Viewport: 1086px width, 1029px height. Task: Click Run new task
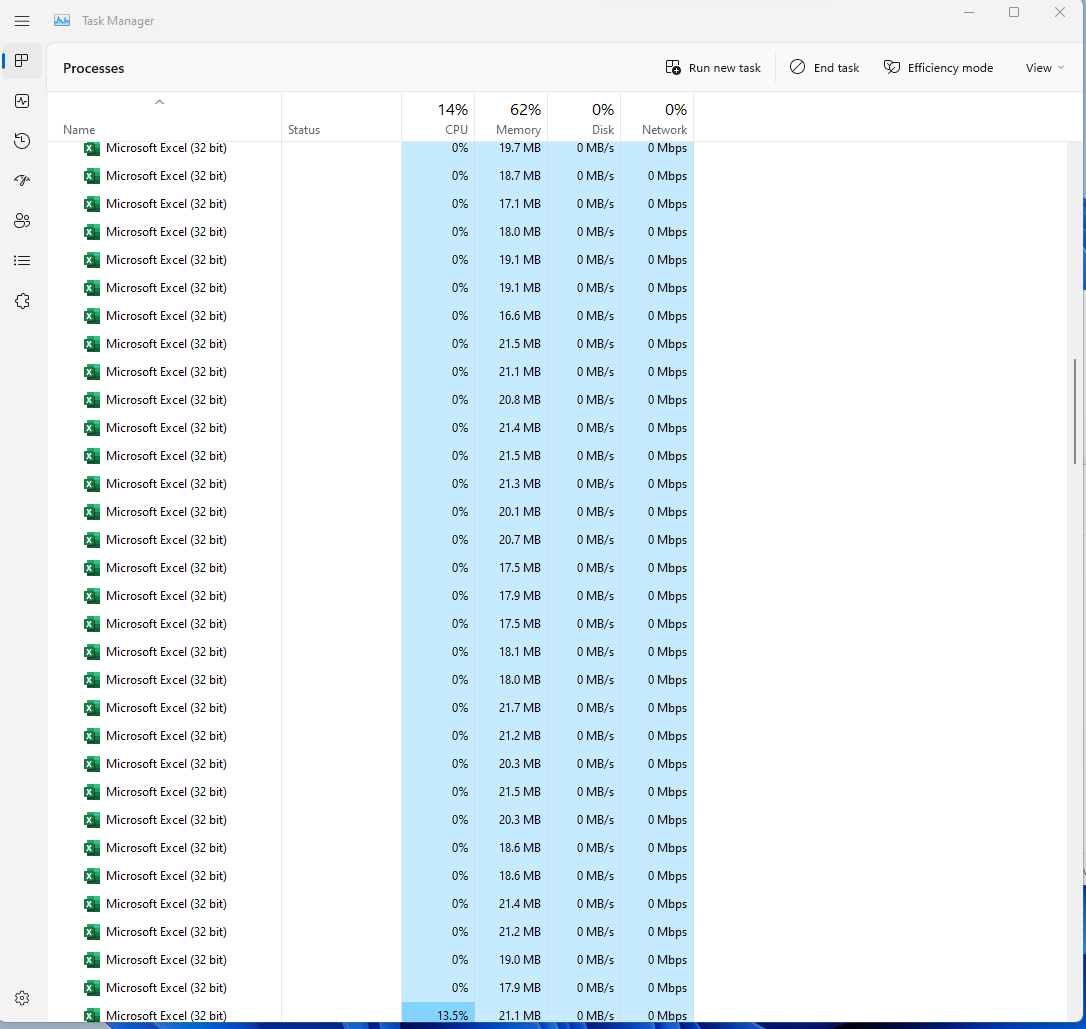[713, 68]
